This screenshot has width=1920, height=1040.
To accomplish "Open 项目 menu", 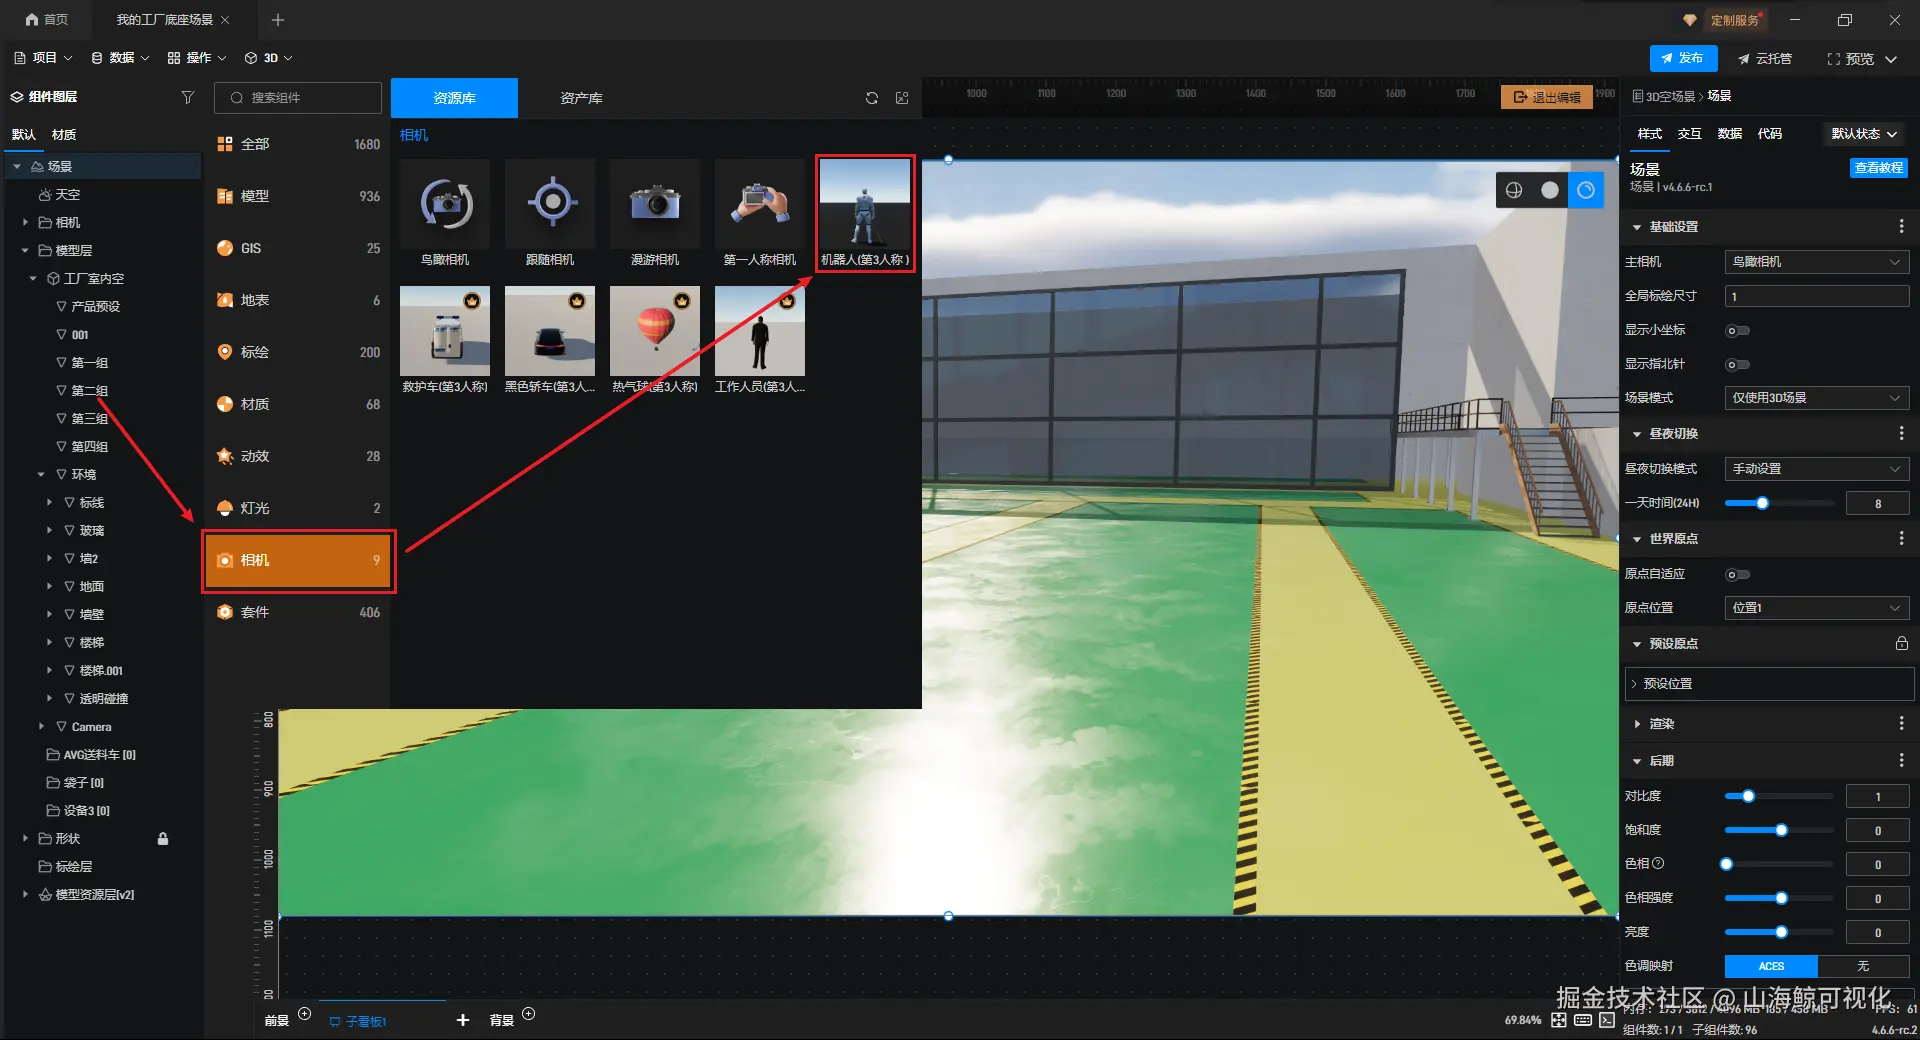I will (x=43, y=58).
